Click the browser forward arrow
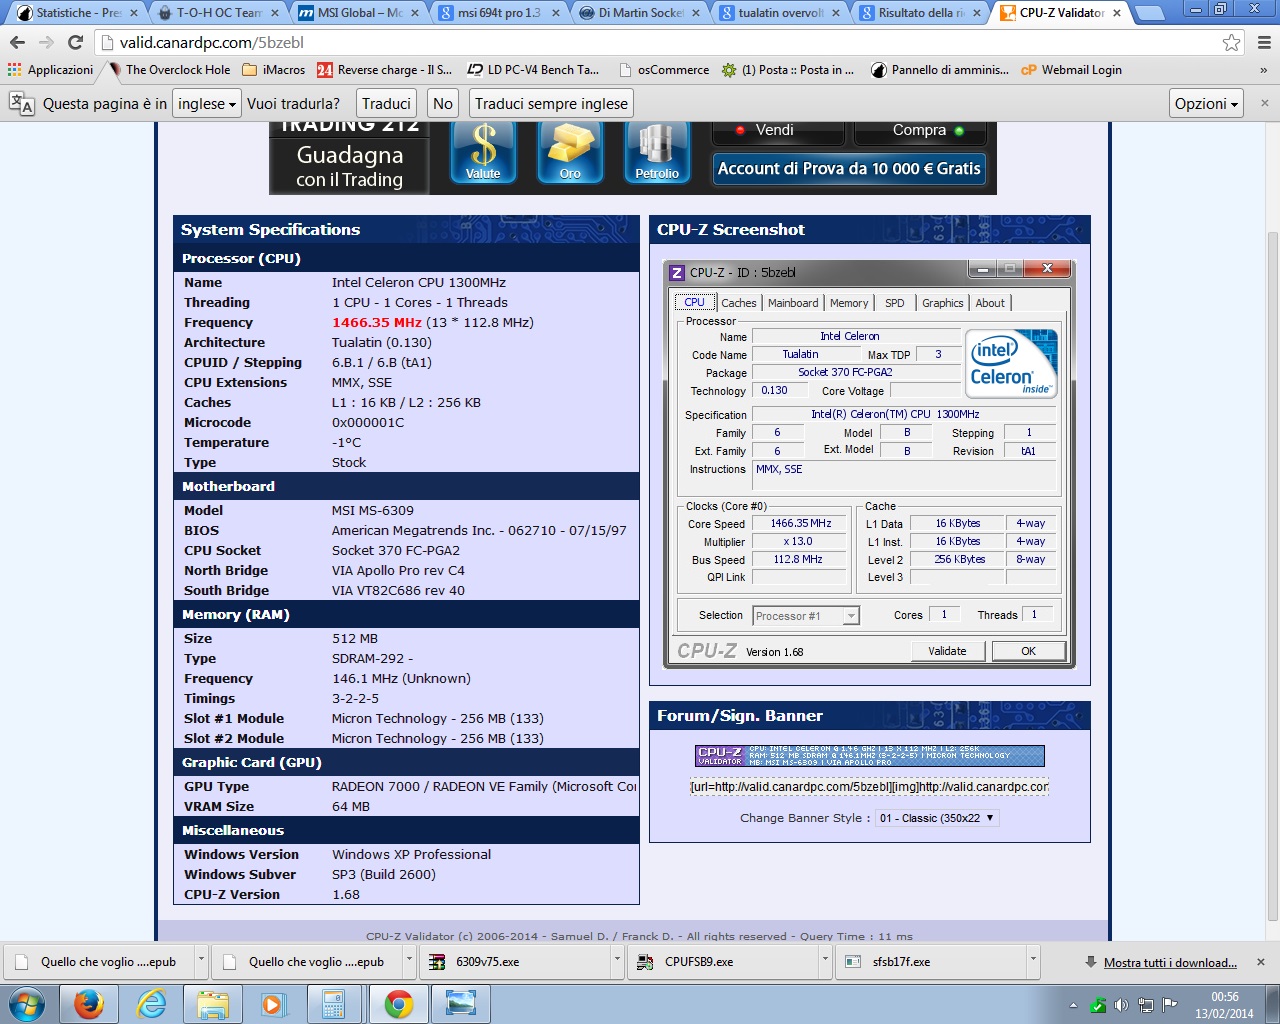The image size is (1280, 1024). [46, 42]
